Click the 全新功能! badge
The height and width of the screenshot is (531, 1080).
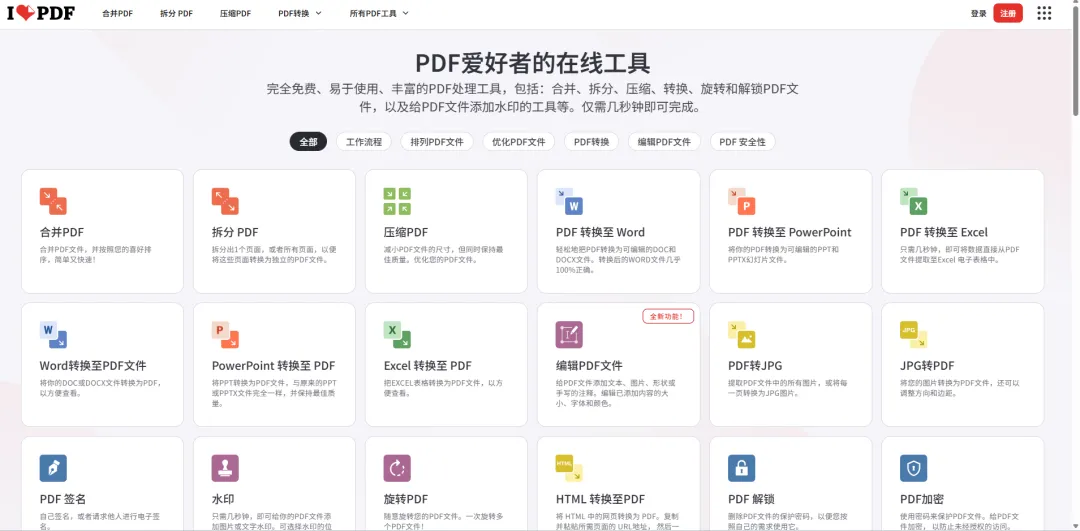coord(668,316)
